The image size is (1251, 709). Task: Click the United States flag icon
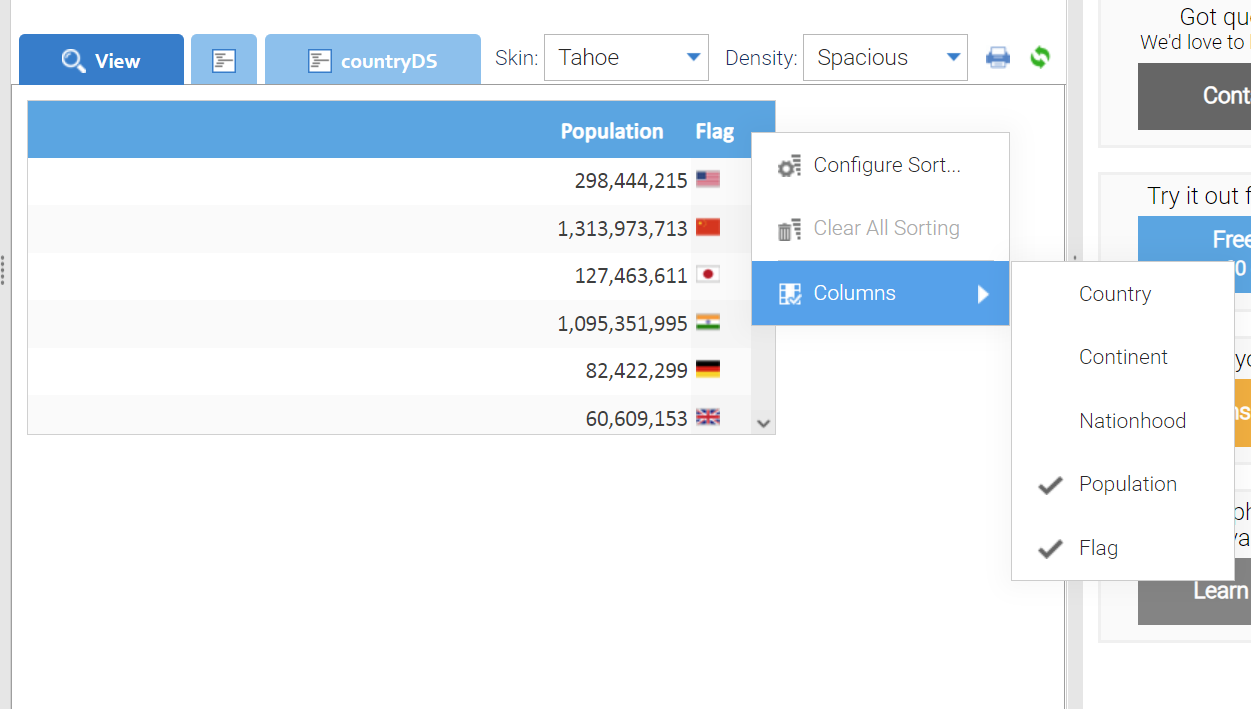coord(708,180)
